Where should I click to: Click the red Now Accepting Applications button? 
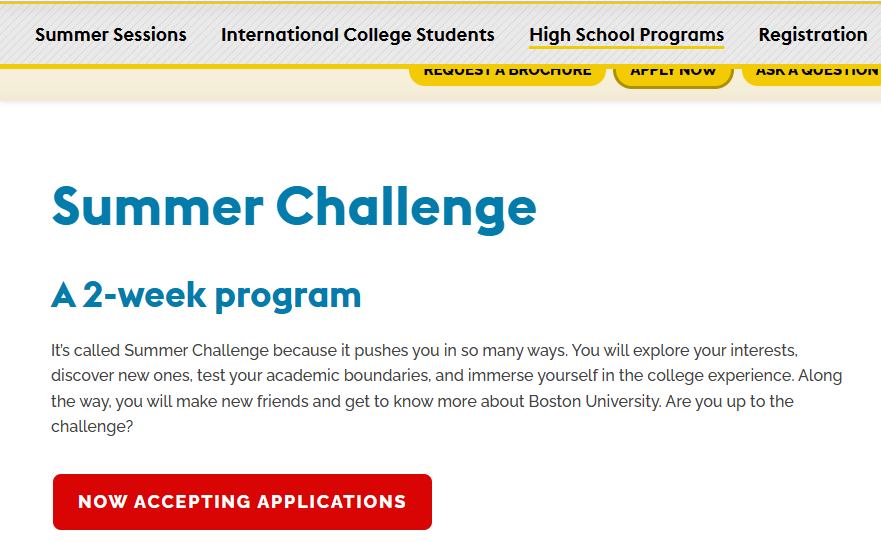click(242, 502)
